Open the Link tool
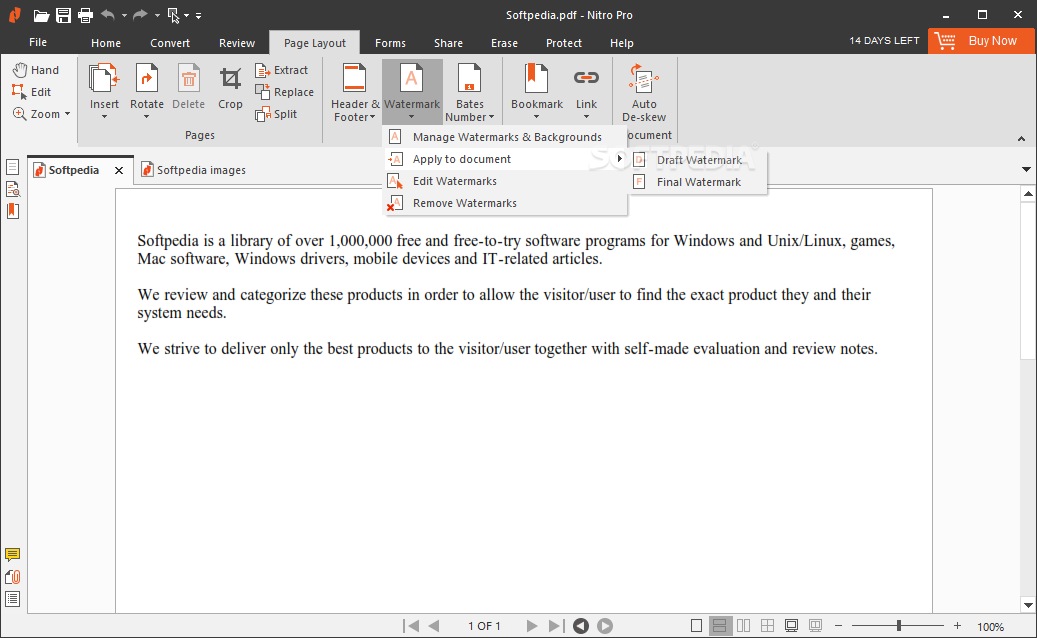 coord(586,79)
